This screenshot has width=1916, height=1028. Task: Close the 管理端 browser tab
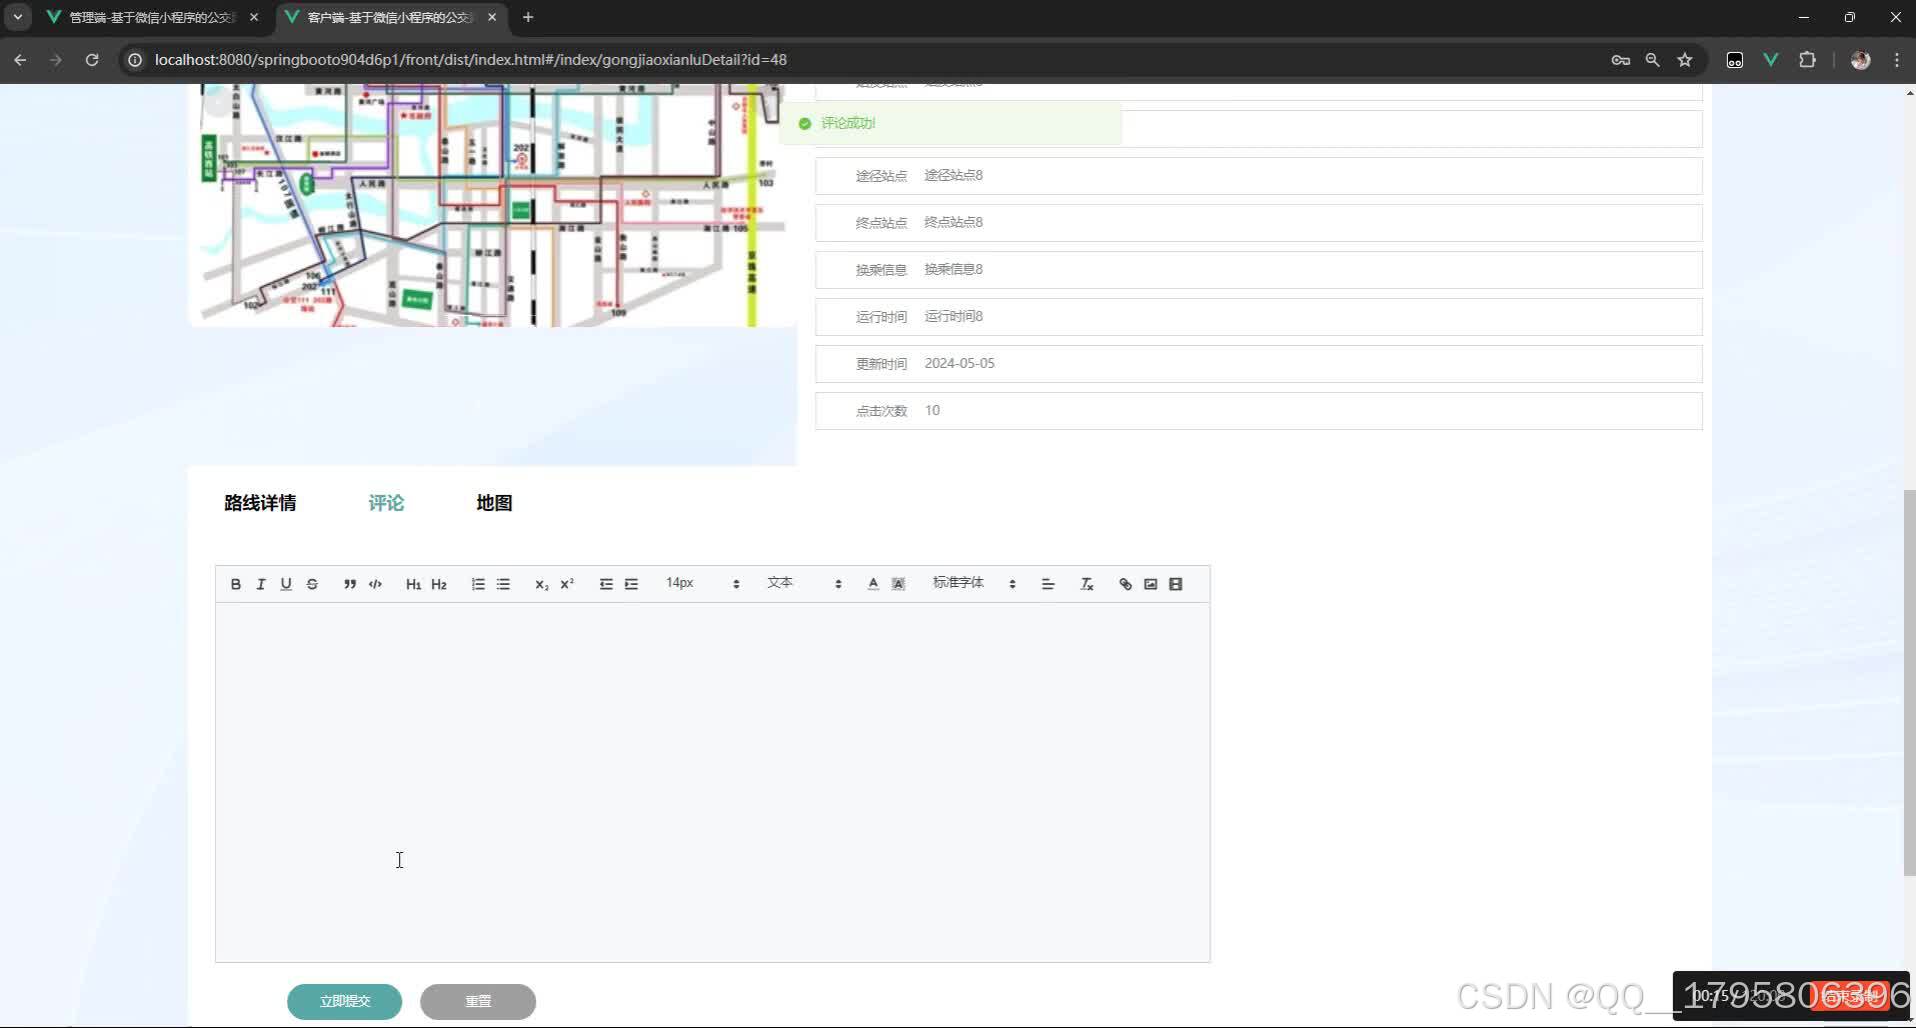[254, 17]
